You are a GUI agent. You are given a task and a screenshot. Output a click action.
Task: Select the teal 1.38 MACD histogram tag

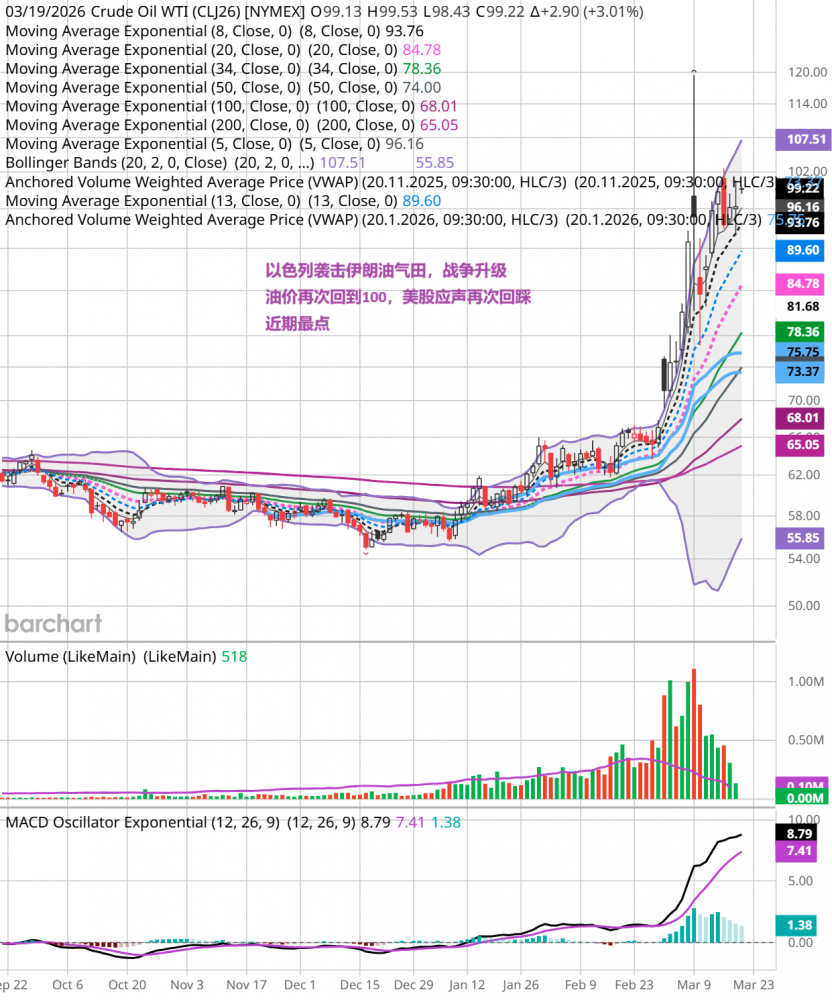[802, 925]
